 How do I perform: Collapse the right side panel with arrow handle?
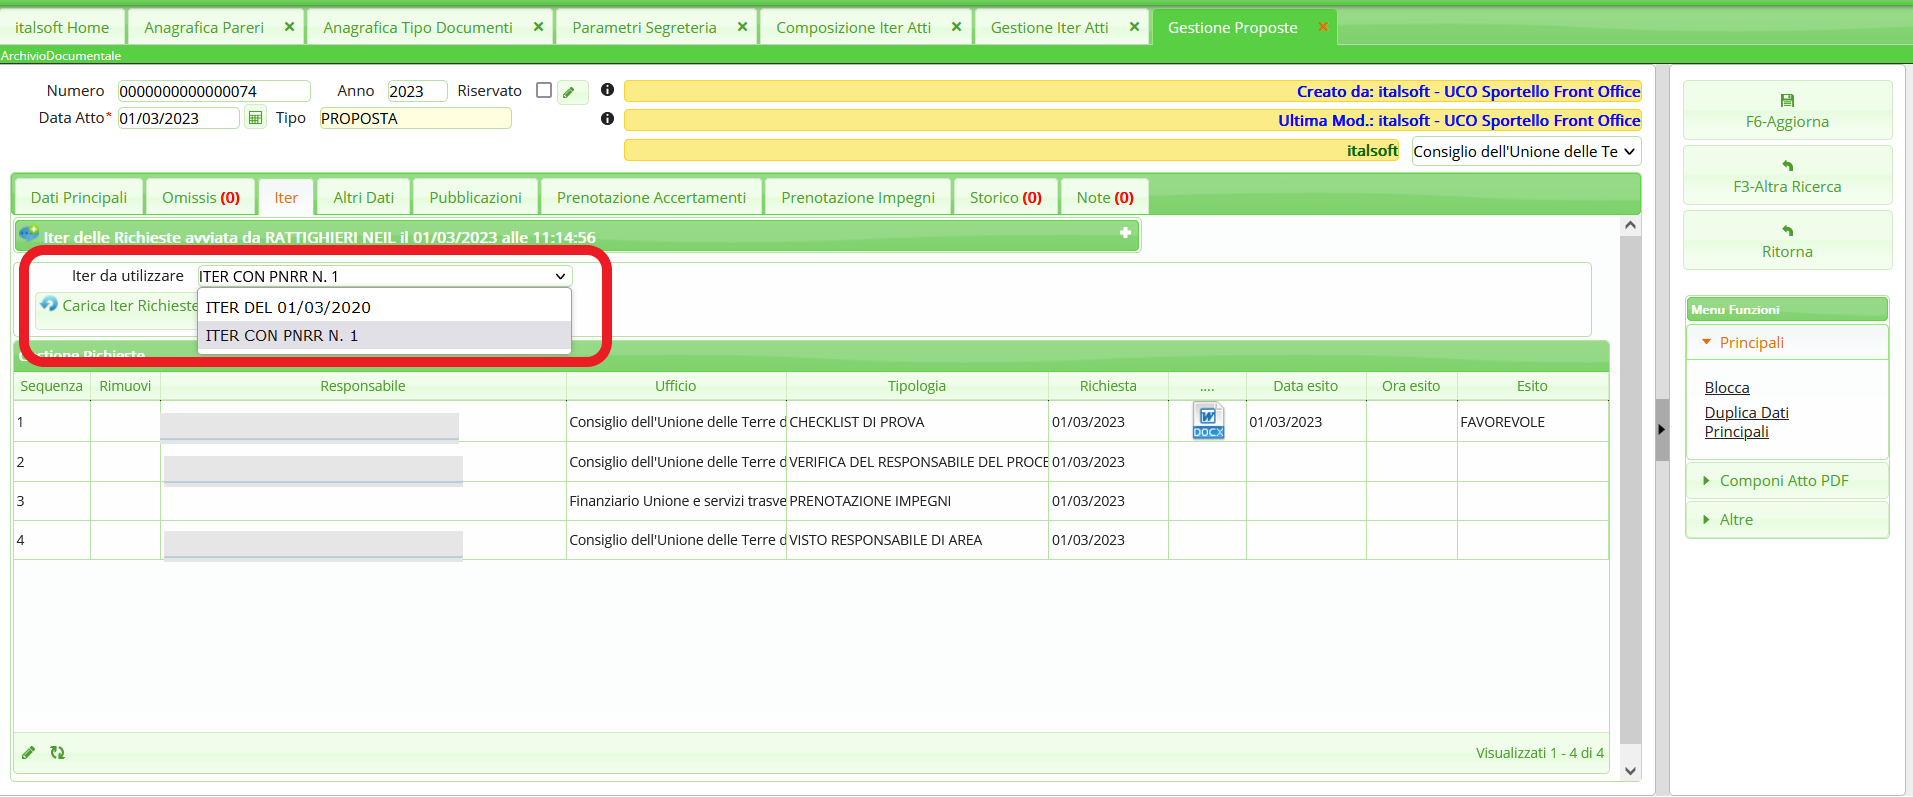(1661, 429)
